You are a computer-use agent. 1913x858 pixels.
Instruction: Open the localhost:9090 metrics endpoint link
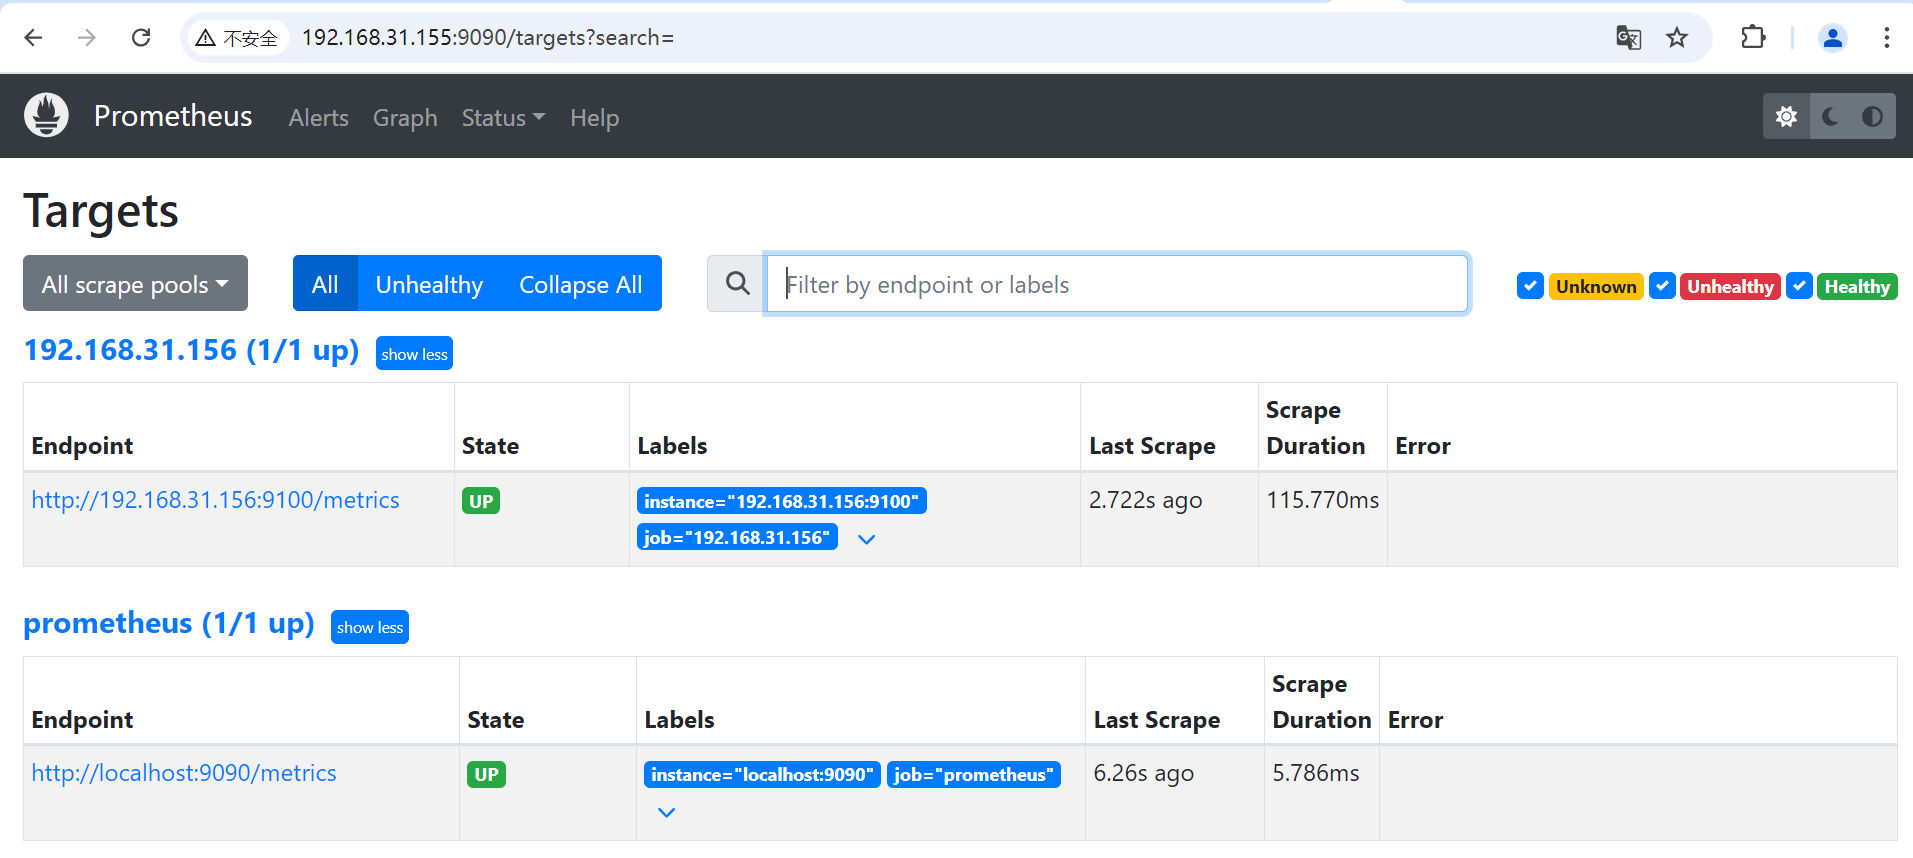tap(184, 773)
